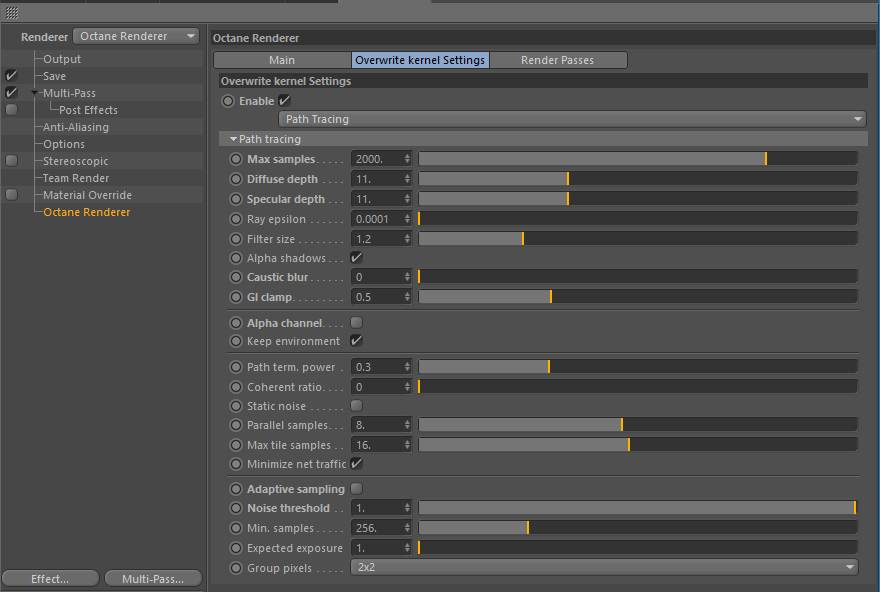The image size is (880, 592).
Task: Click the animation dot beside Caustic blur
Action: click(x=236, y=277)
